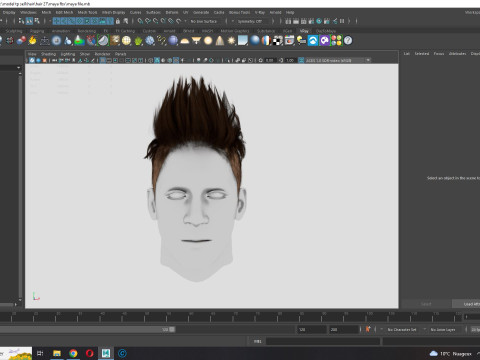Open the Lighting menu in the viewport panel
Image resolution: width=480 pixels, height=360 pixels.
[x=68, y=54]
